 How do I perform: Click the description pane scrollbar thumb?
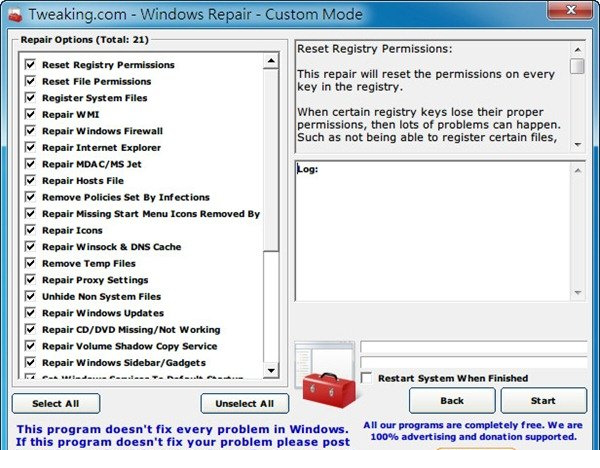578,65
